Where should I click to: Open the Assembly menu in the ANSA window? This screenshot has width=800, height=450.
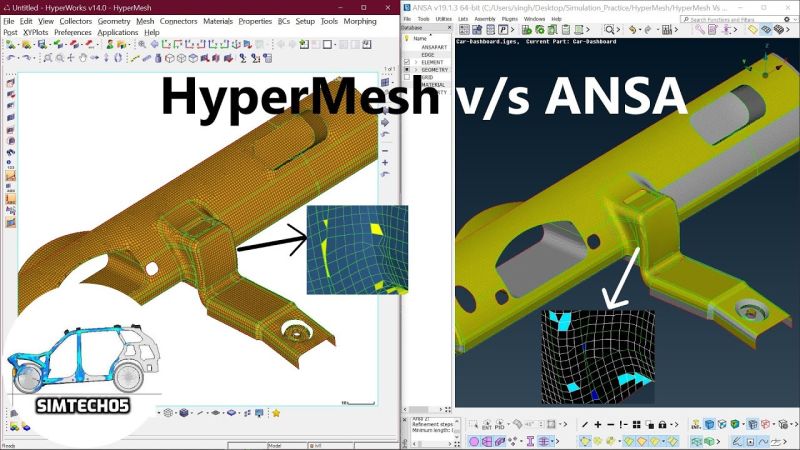coord(485,19)
